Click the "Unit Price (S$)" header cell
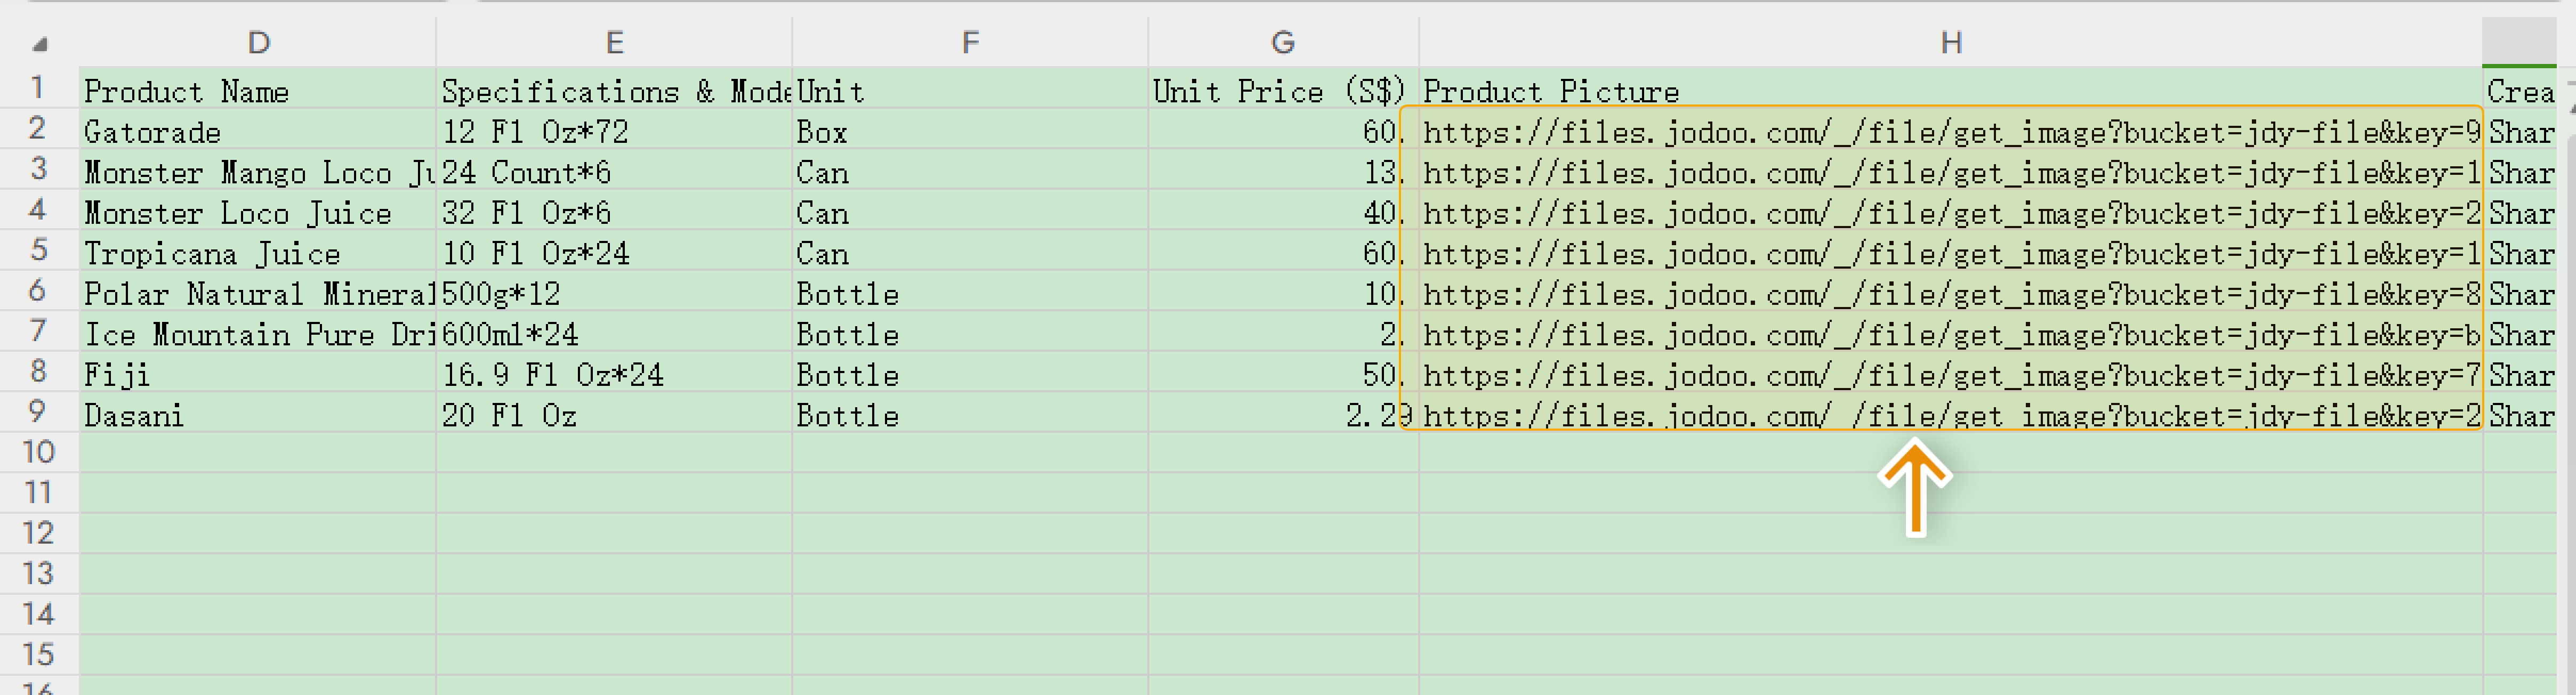The width and height of the screenshot is (2576, 695). (1280, 91)
